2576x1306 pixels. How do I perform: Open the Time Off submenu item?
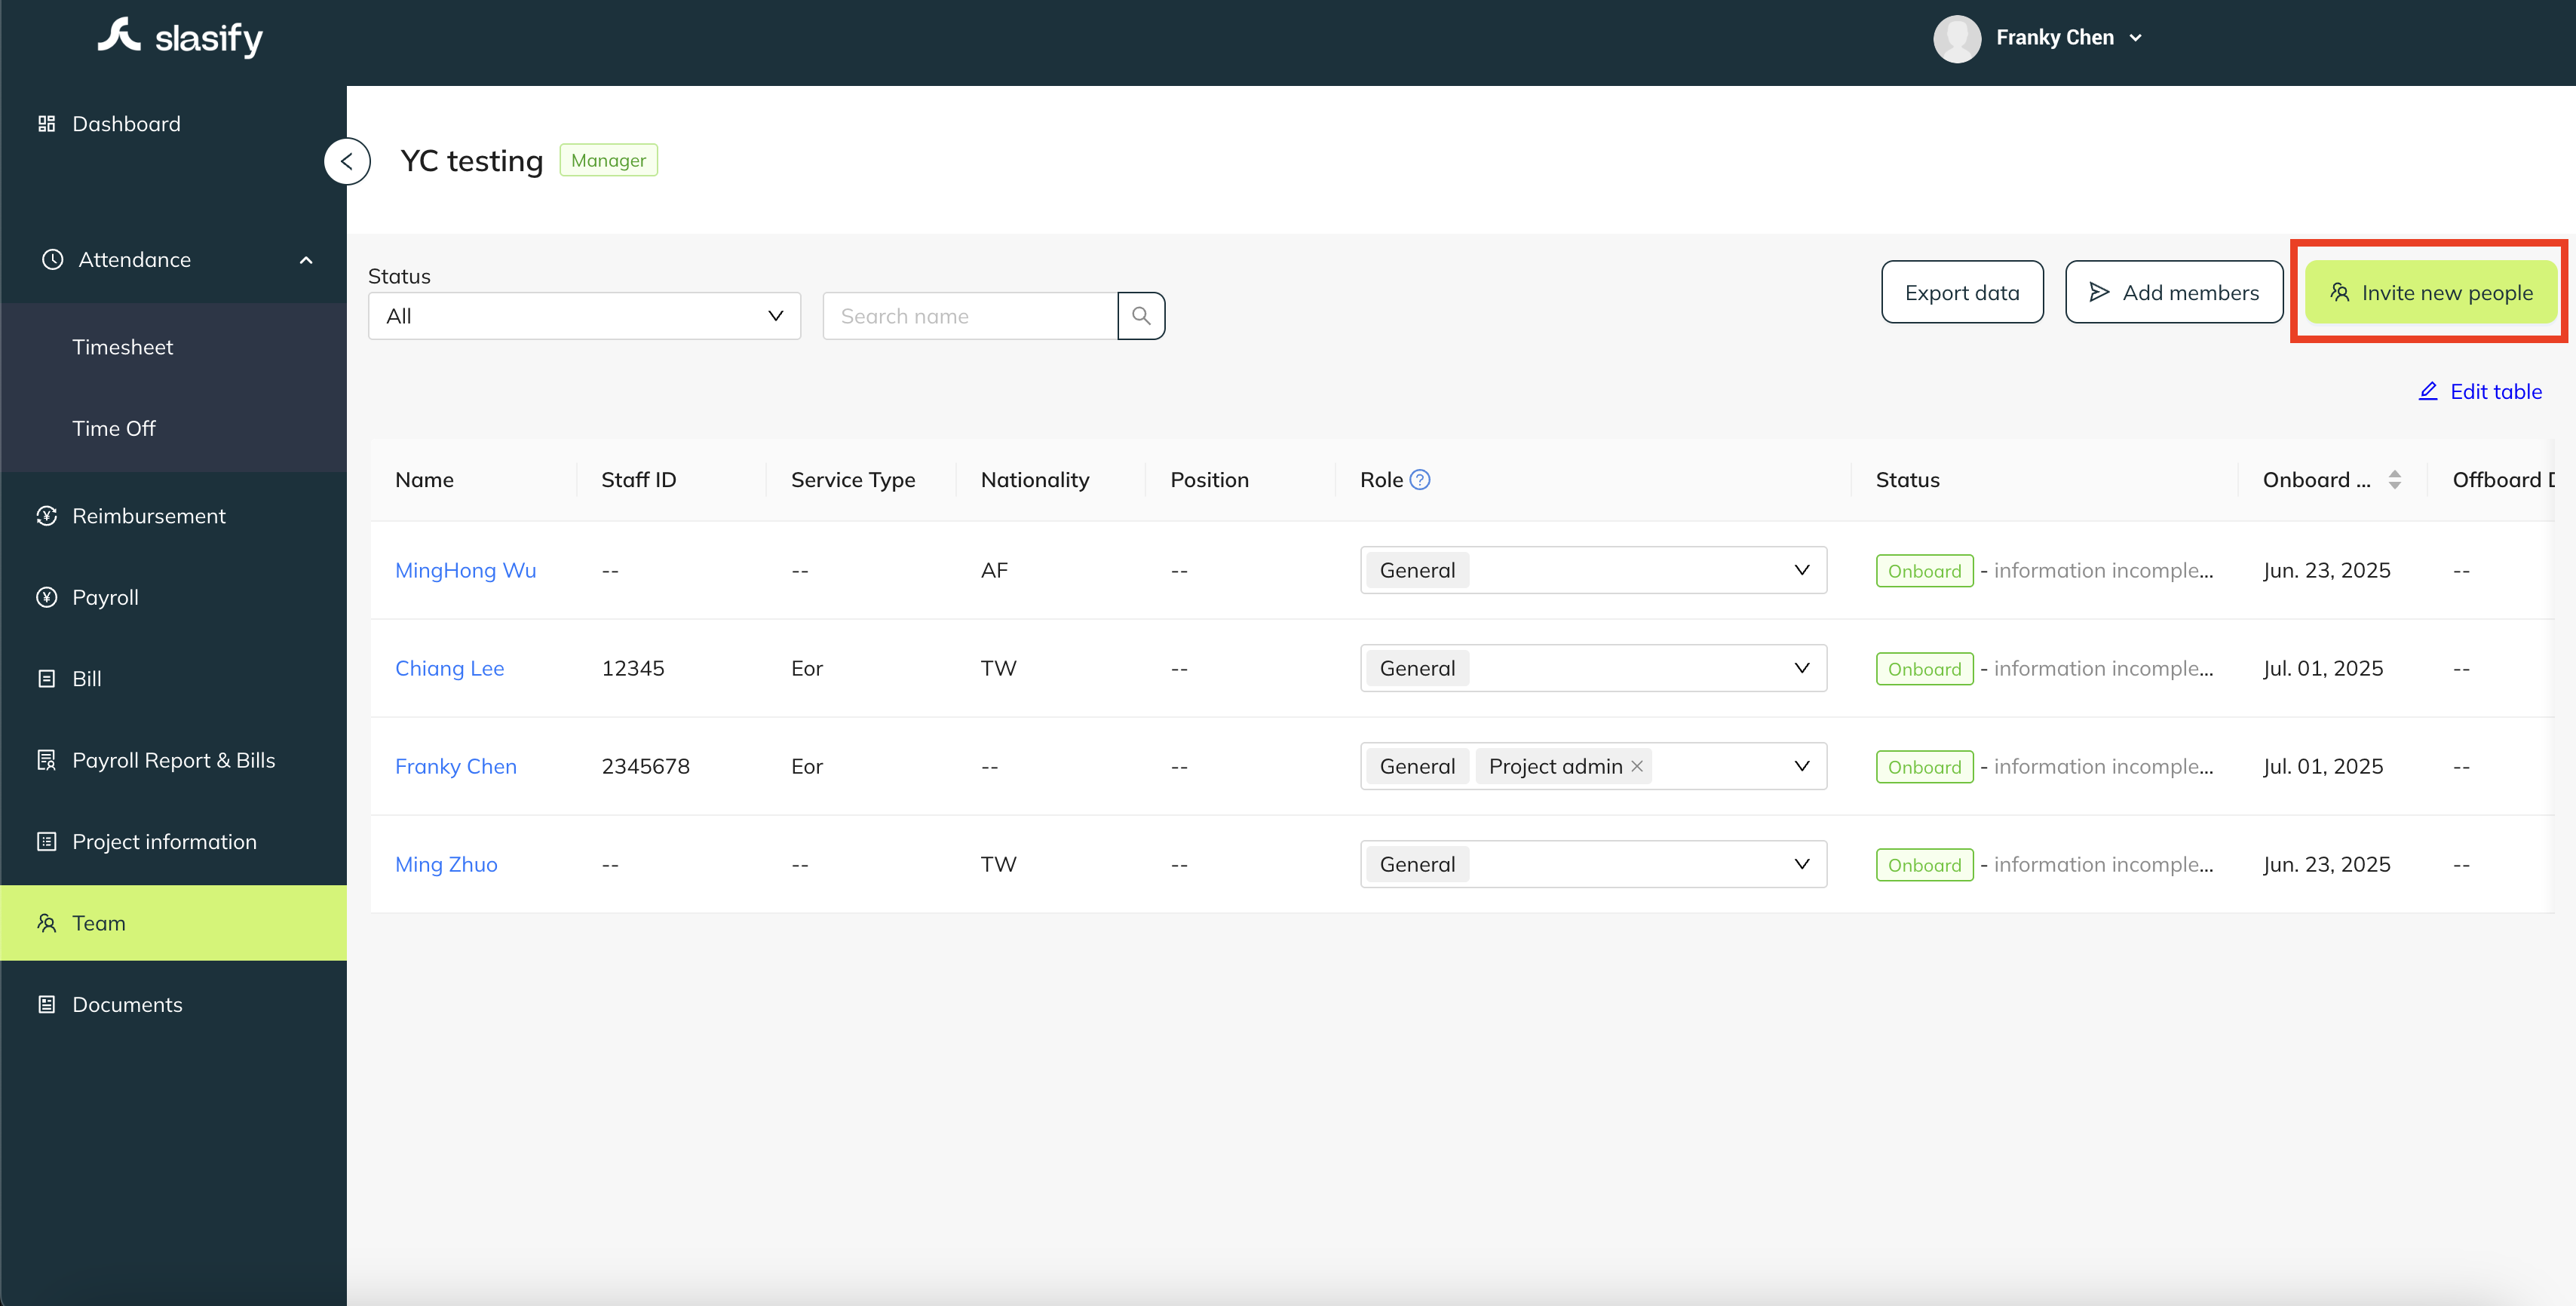pyautogui.click(x=173, y=428)
